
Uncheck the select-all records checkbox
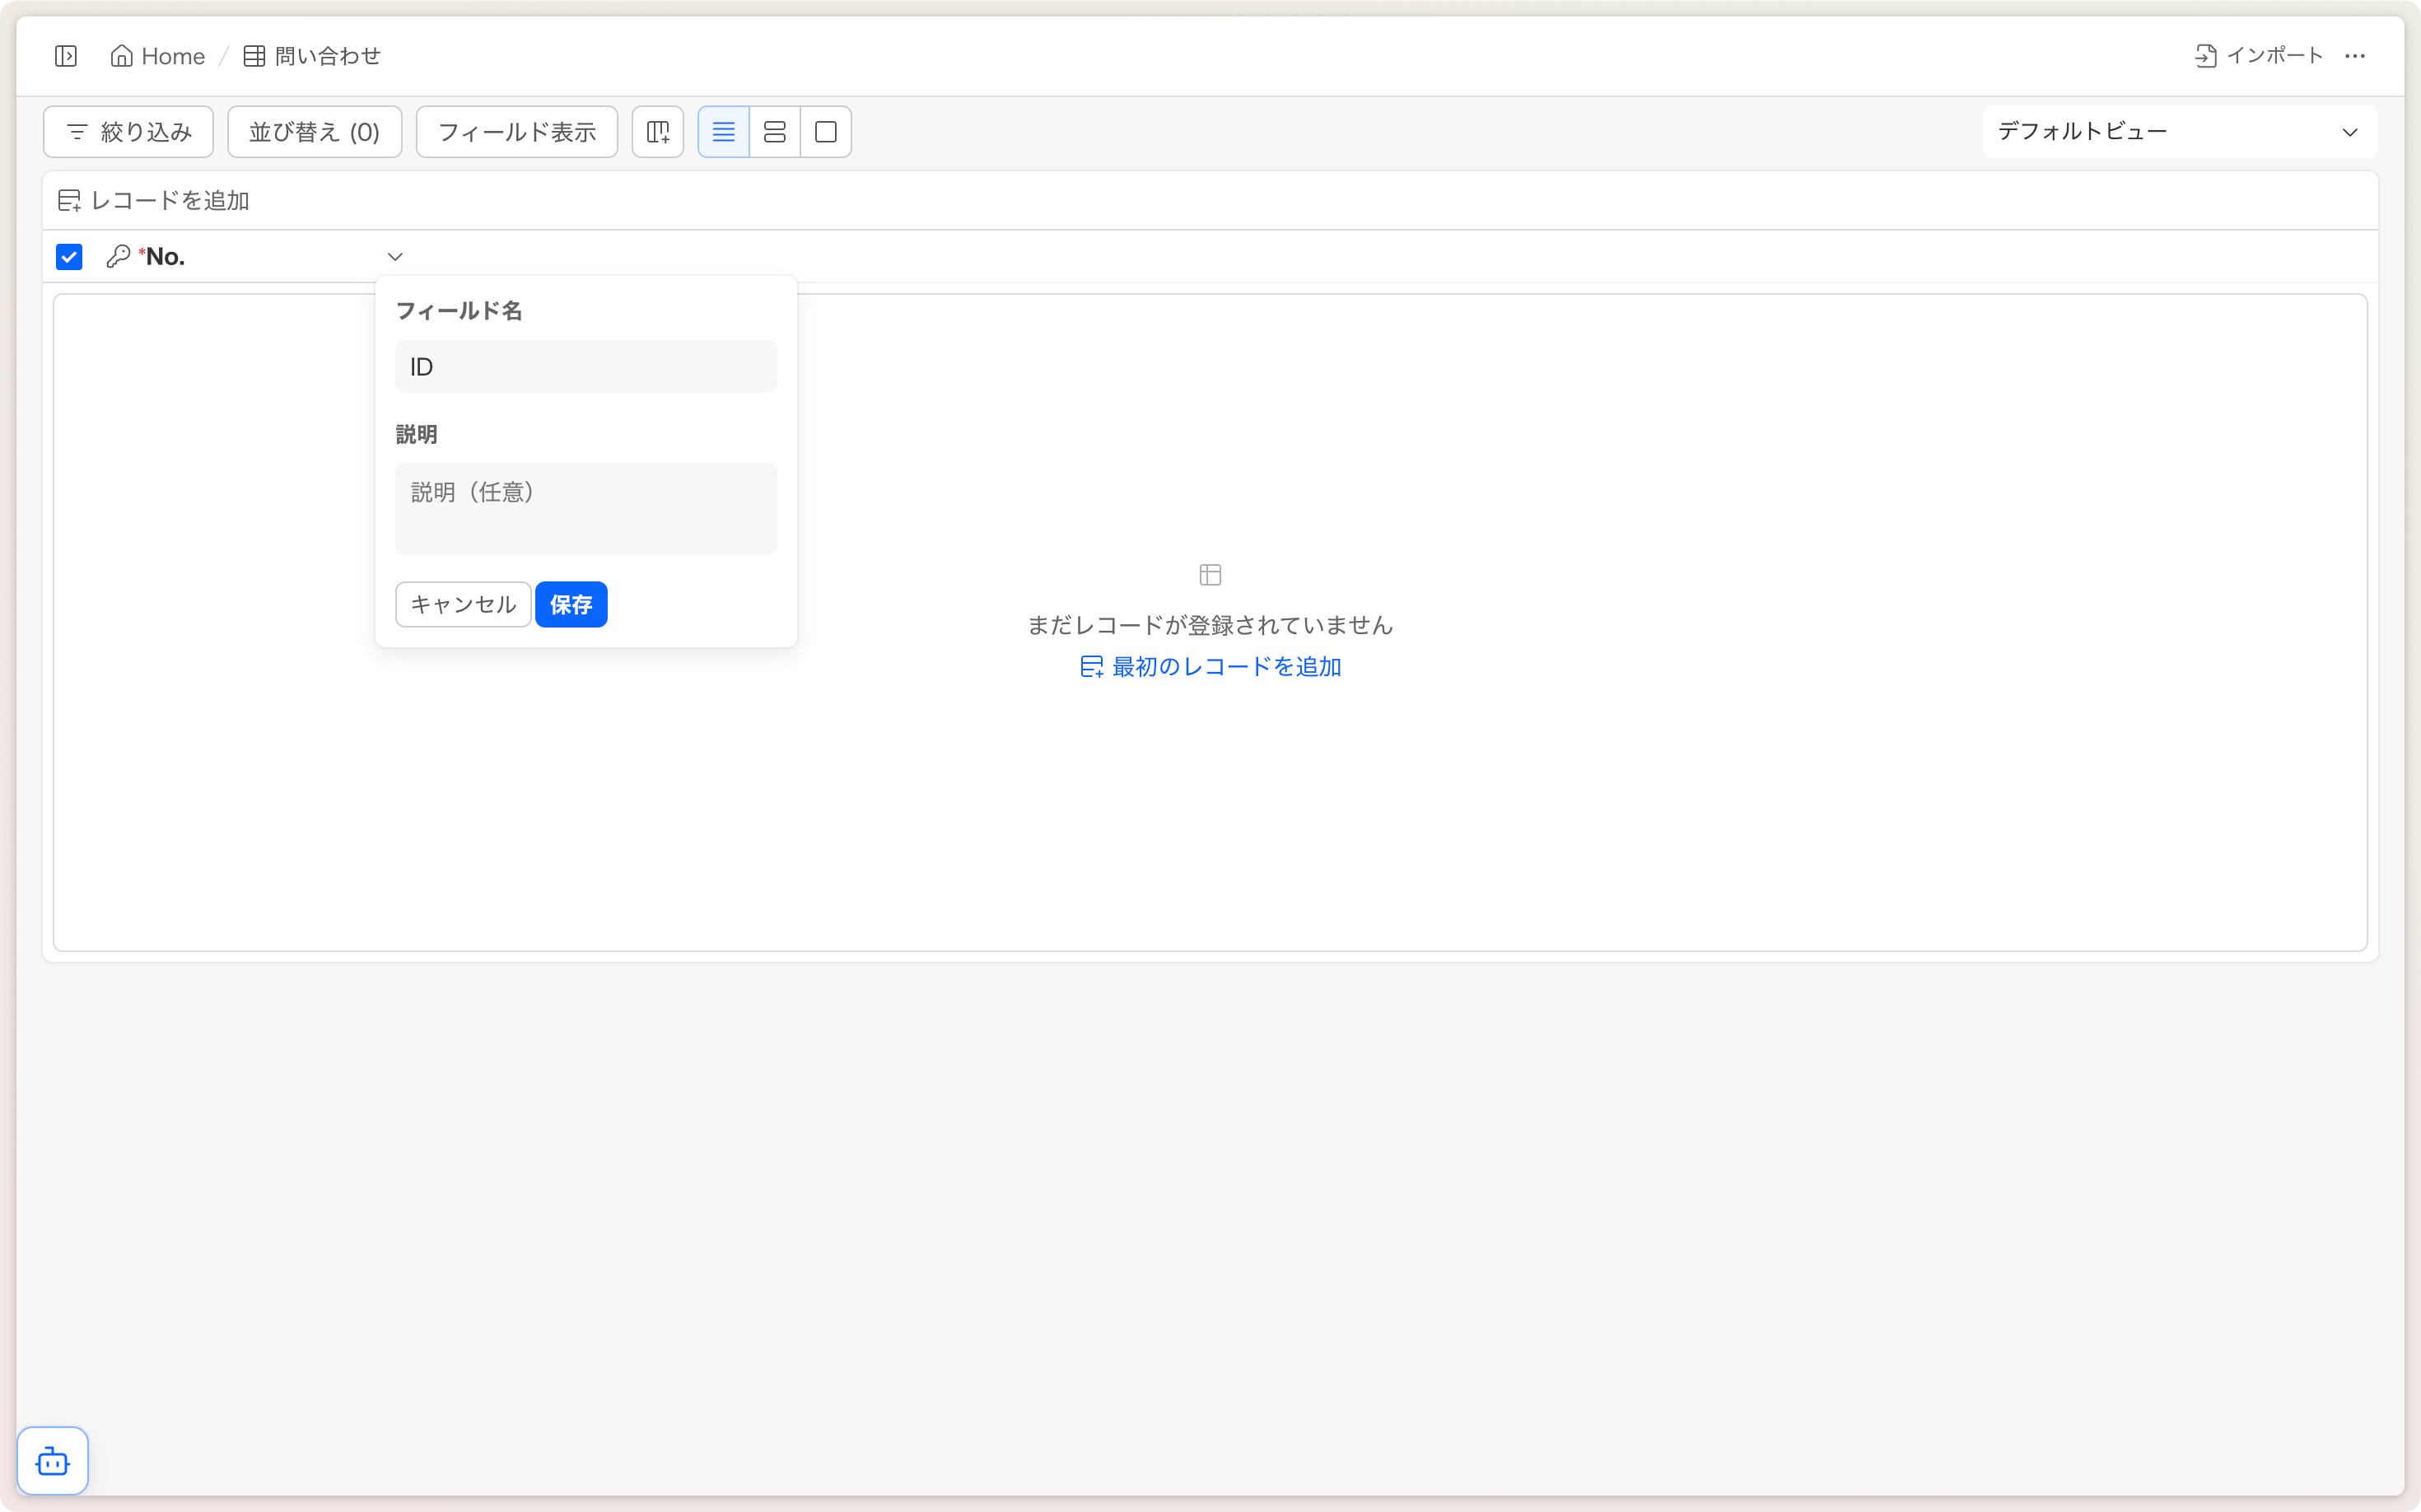pyautogui.click(x=69, y=257)
